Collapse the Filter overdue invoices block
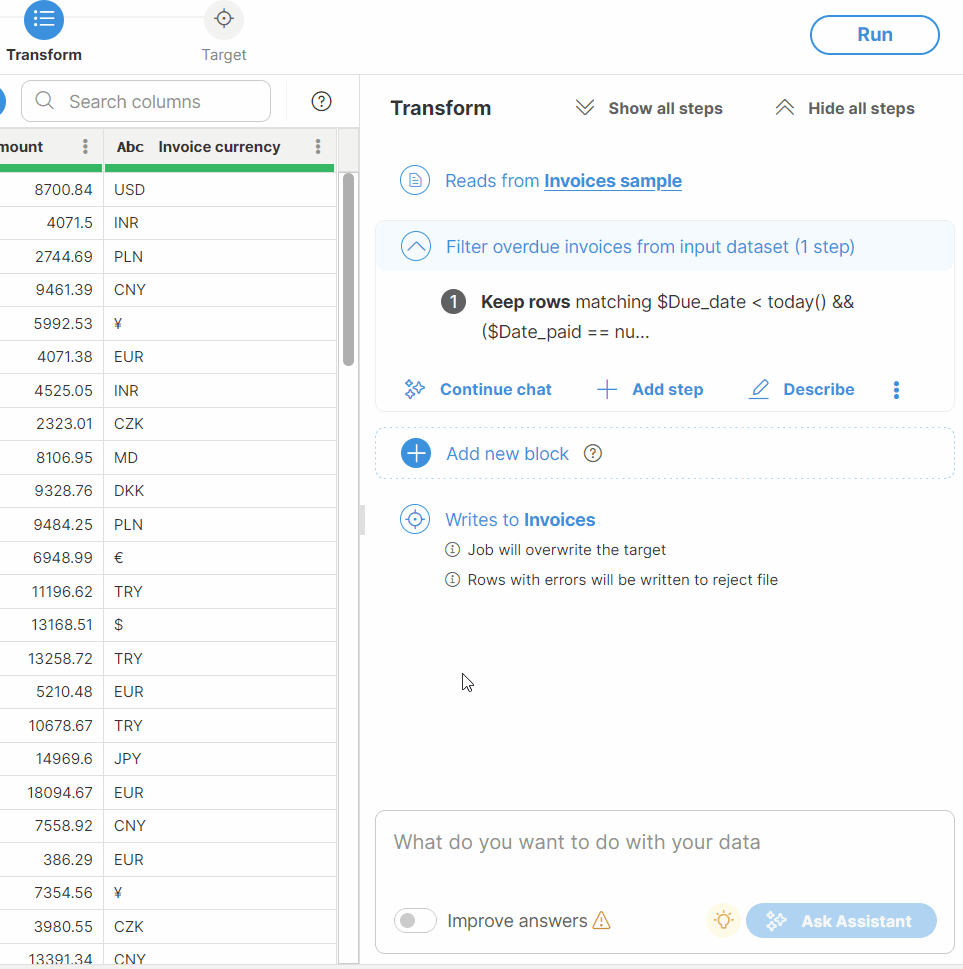The height and width of the screenshot is (969, 963). pos(416,247)
